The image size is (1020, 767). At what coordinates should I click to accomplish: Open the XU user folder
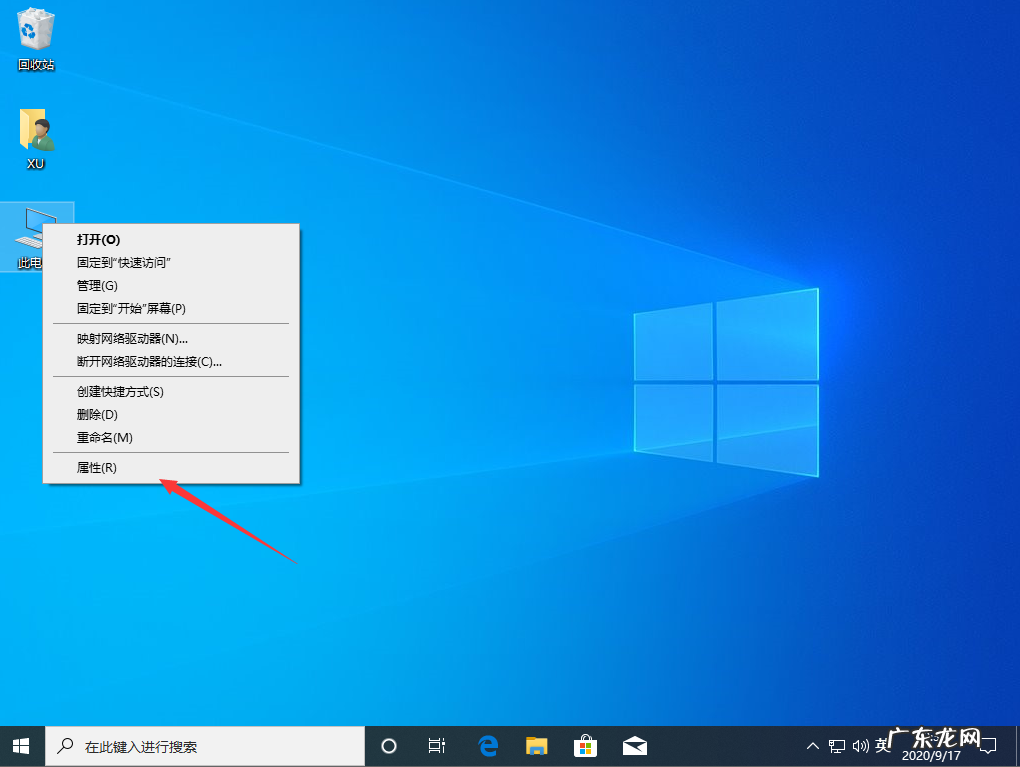[35, 130]
